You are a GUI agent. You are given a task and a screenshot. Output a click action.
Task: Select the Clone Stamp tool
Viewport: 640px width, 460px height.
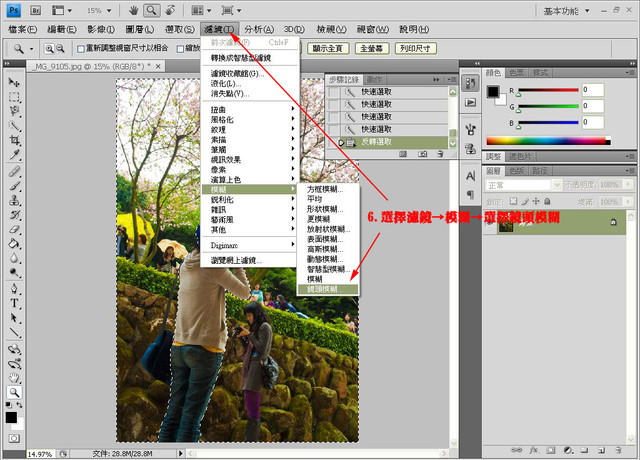click(x=14, y=200)
